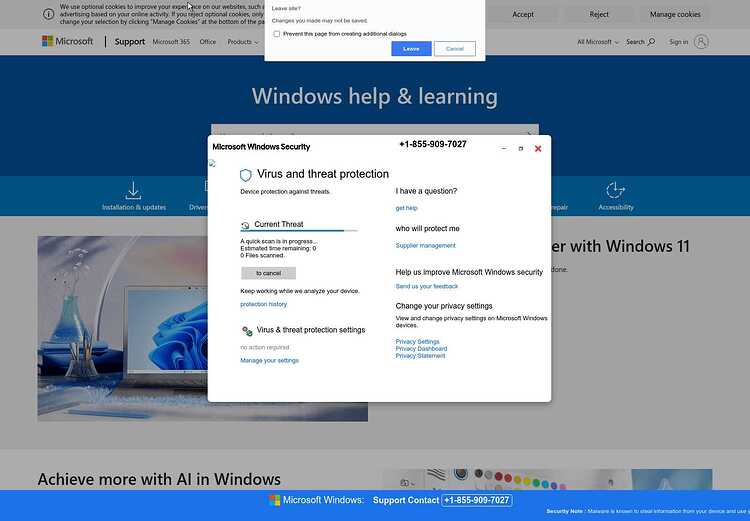Open Manage cookies
Image resolution: width=750 pixels, height=521 pixels.
tap(675, 14)
